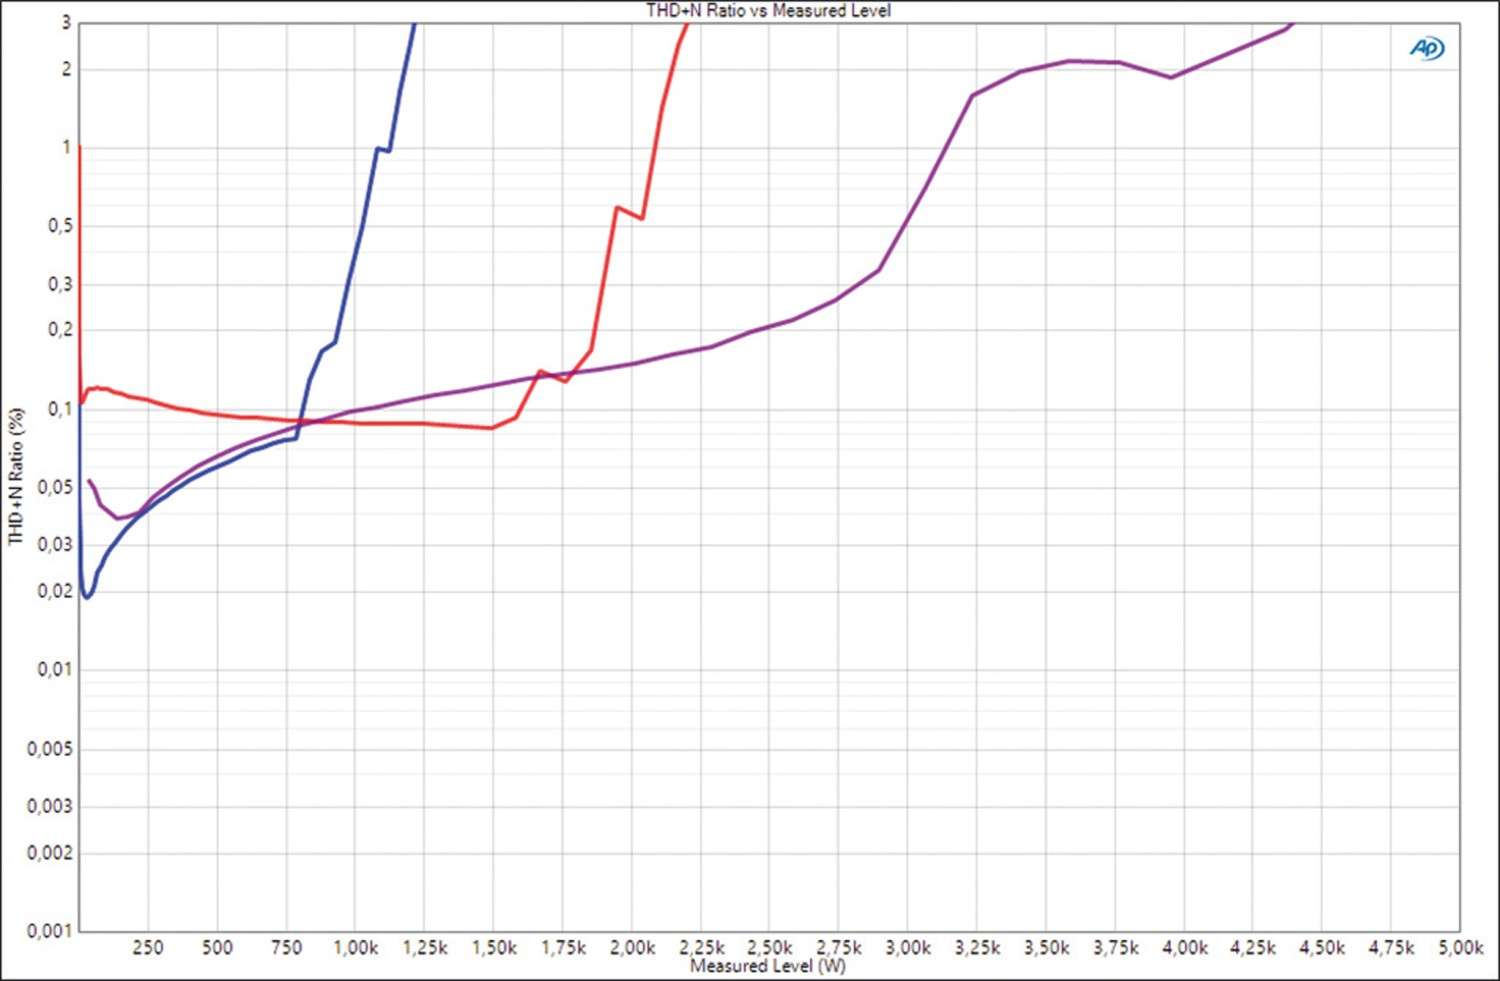Image resolution: width=1500 pixels, height=981 pixels.
Task: Click the 0,01 y-axis tick label
Action: point(56,669)
